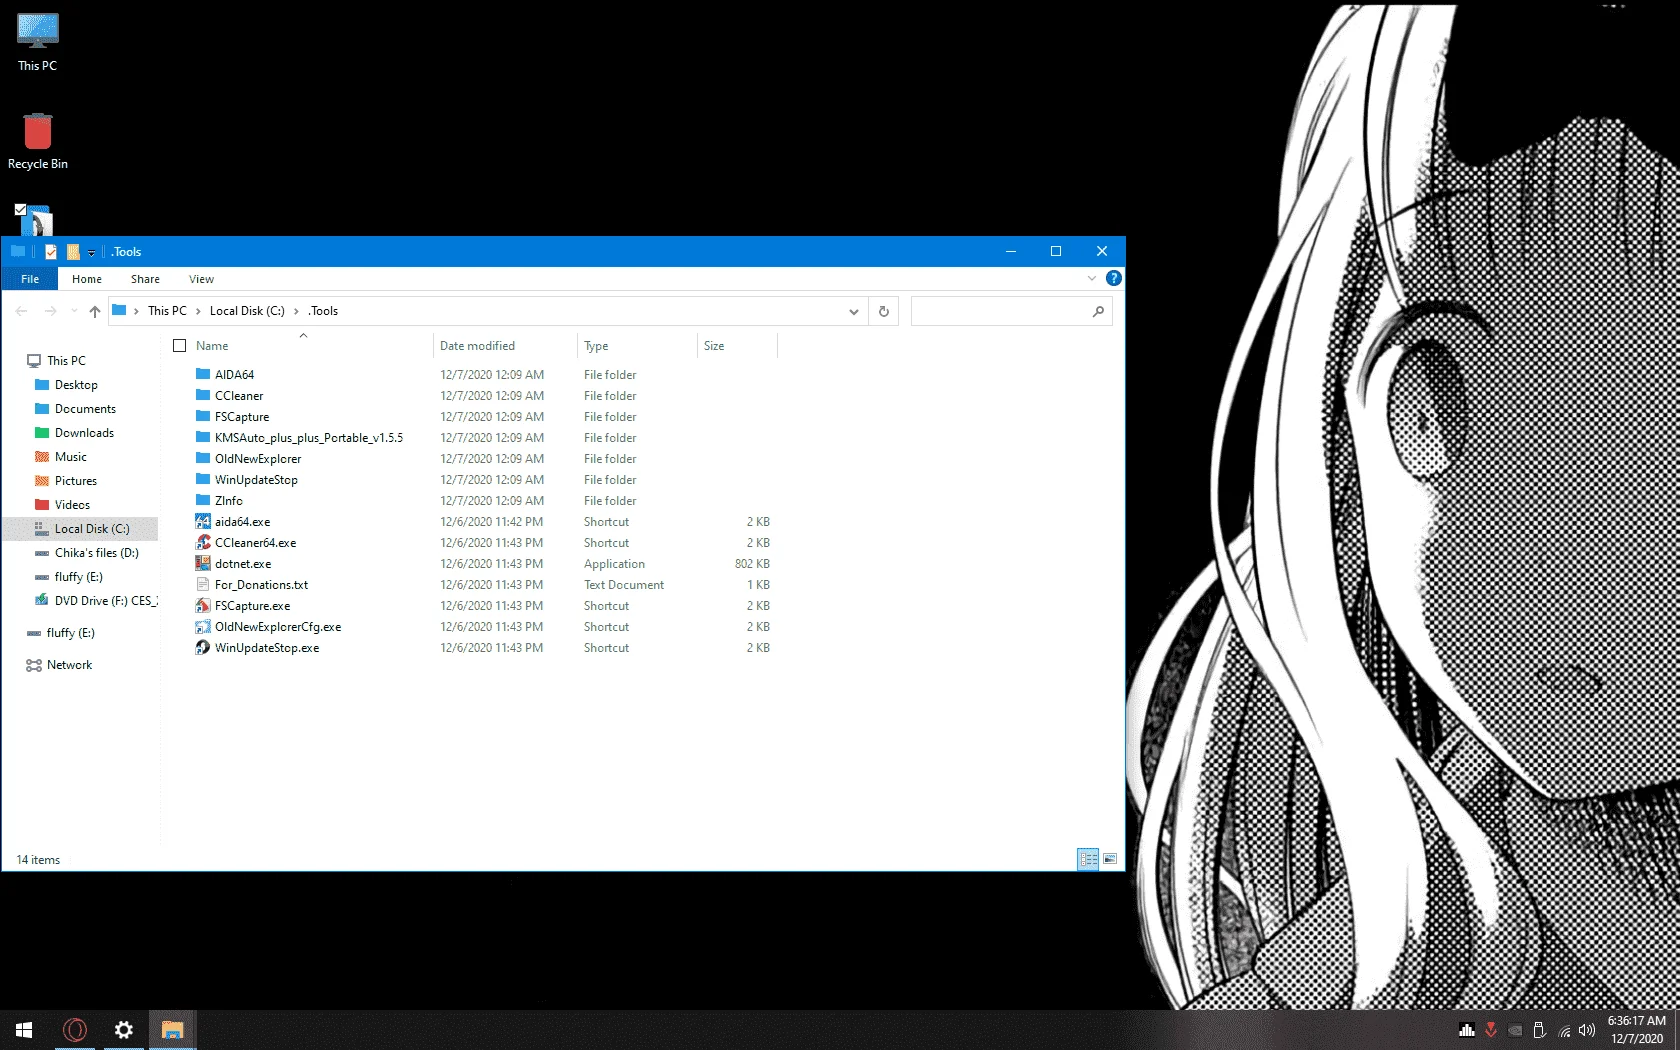Select the Recycle Bin desktop icon
Image resolution: width=1680 pixels, height=1050 pixels.
click(x=38, y=141)
